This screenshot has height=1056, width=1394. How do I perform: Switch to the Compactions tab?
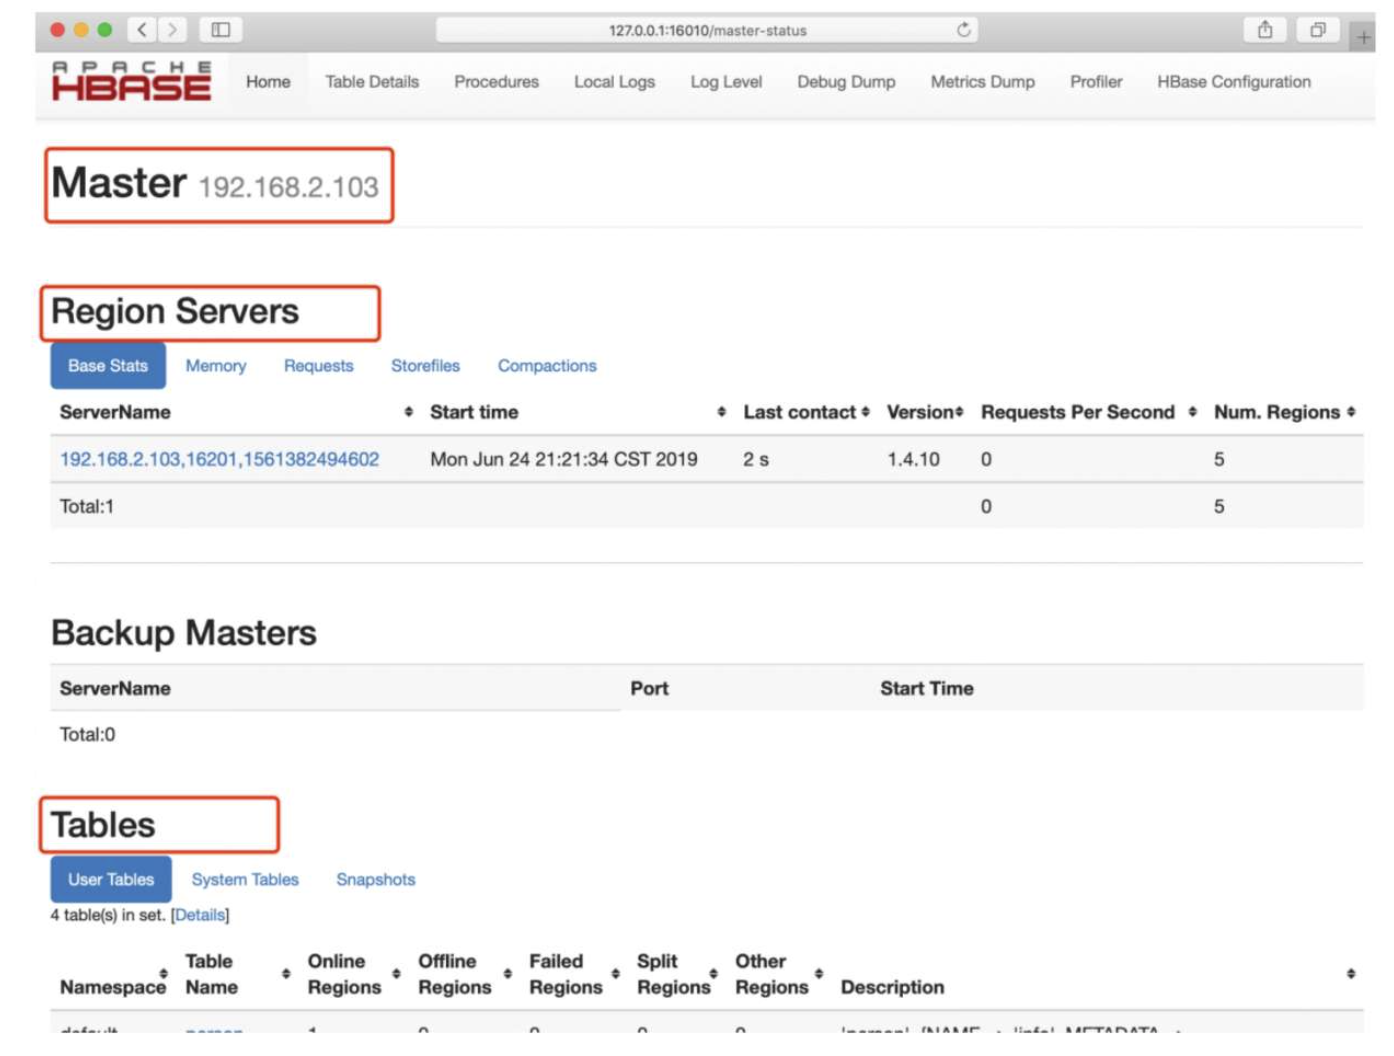tap(547, 366)
